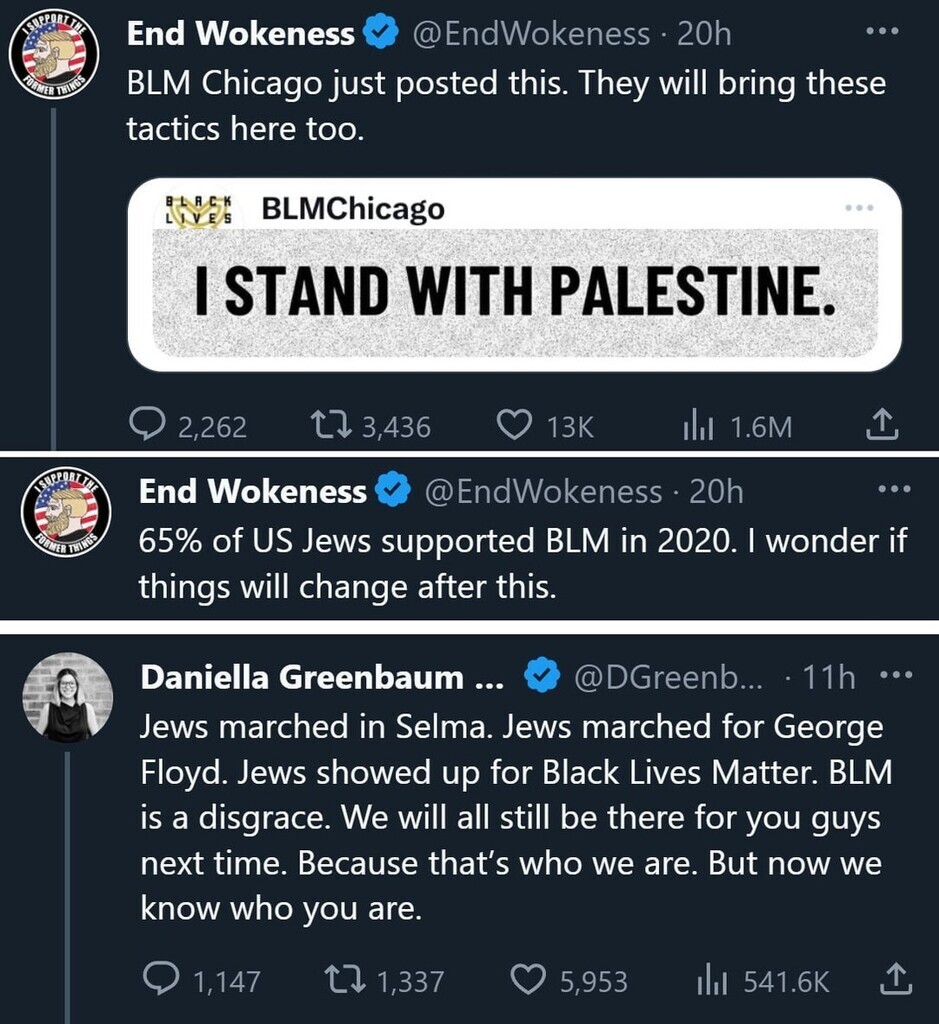Screen dimensions: 939x1024
Task: Like the tweet with 13K likes
Action: (x=514, y=427)
